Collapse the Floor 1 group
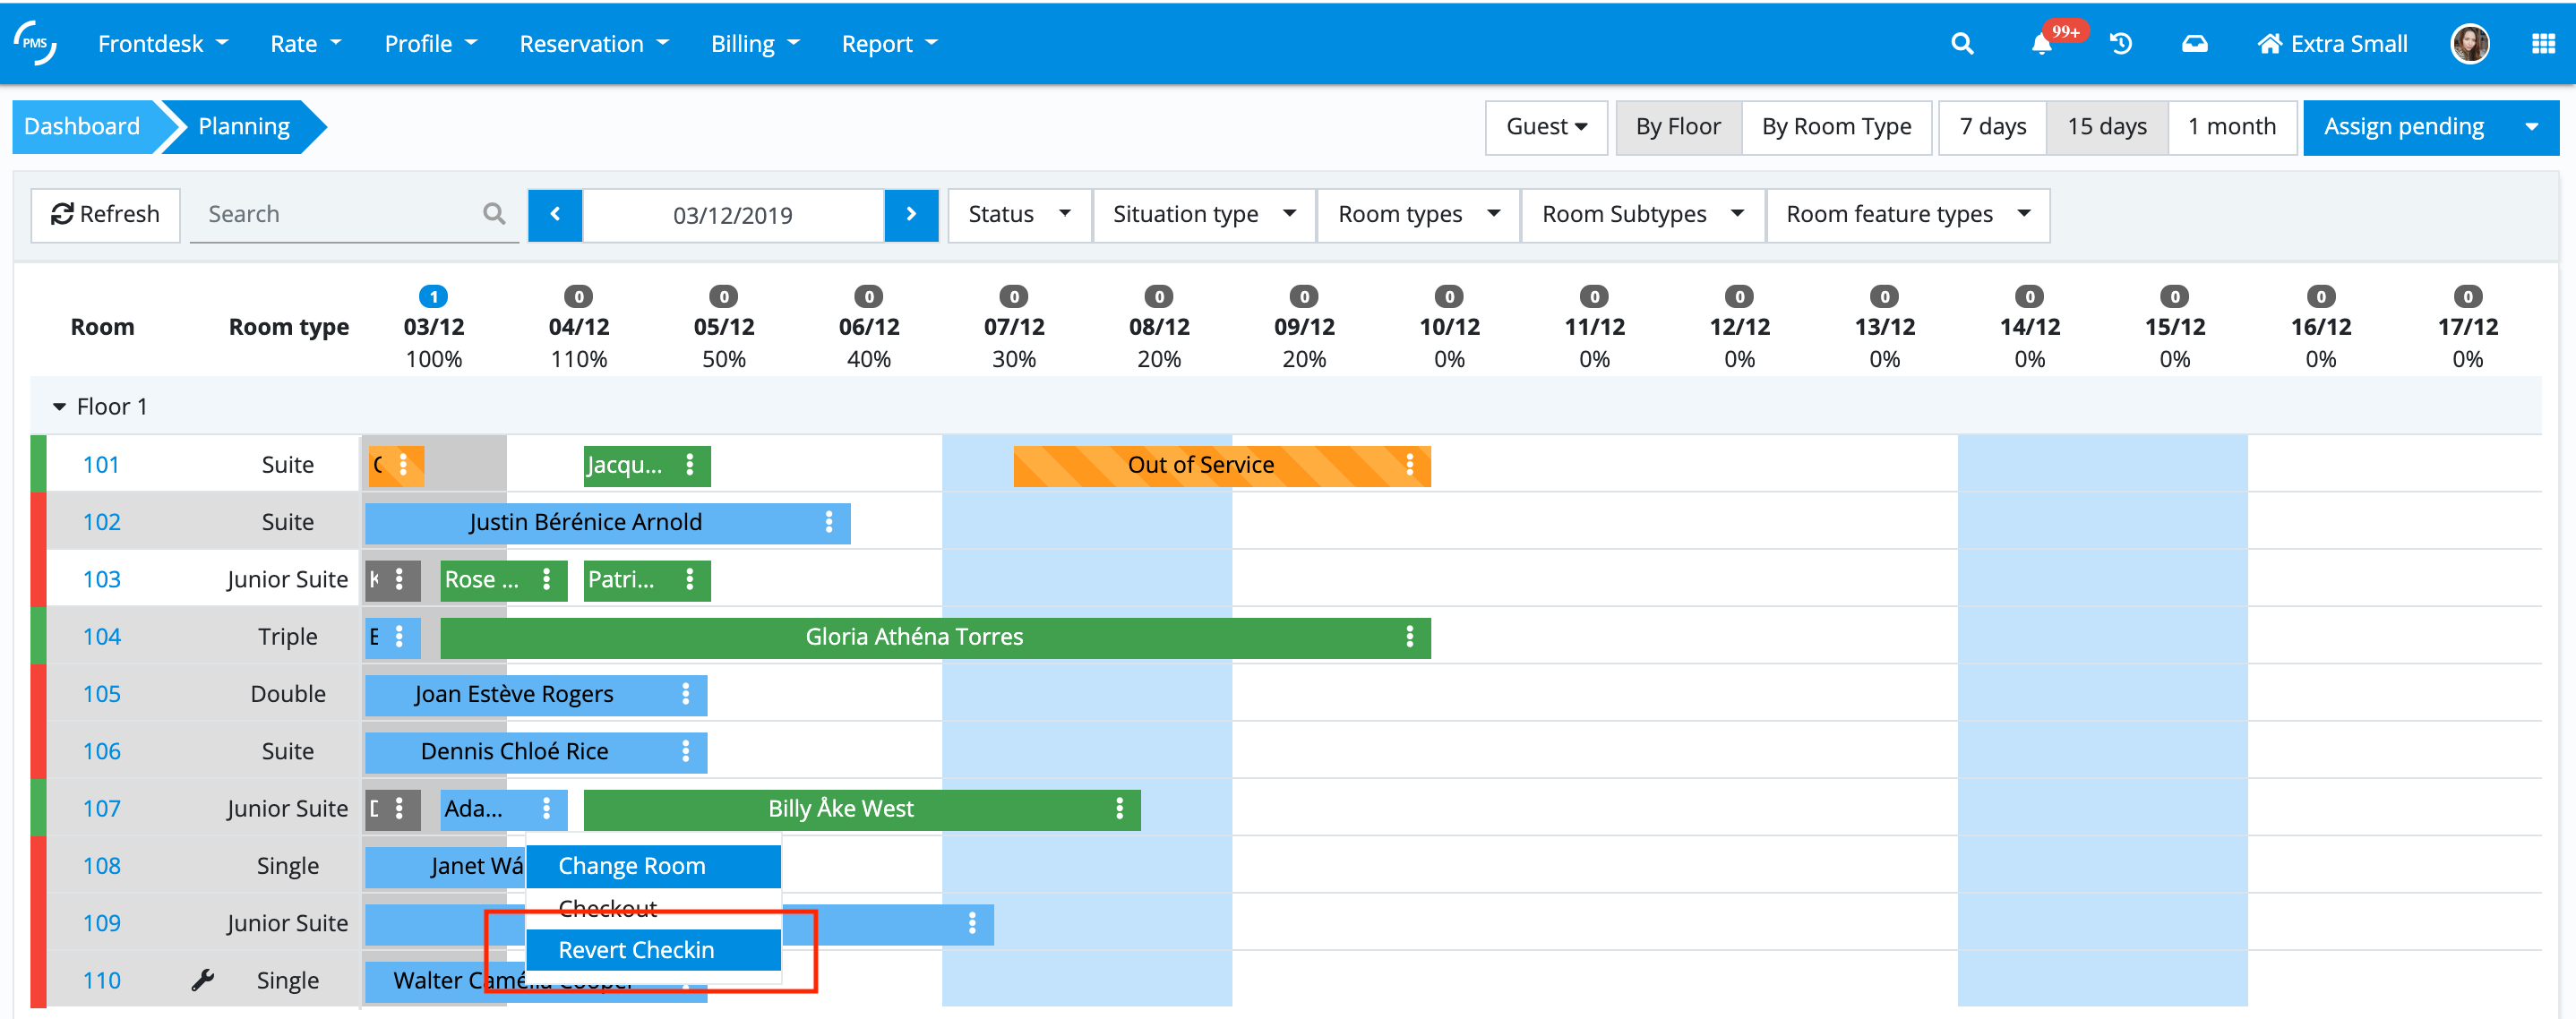 [x=60, y=407]
